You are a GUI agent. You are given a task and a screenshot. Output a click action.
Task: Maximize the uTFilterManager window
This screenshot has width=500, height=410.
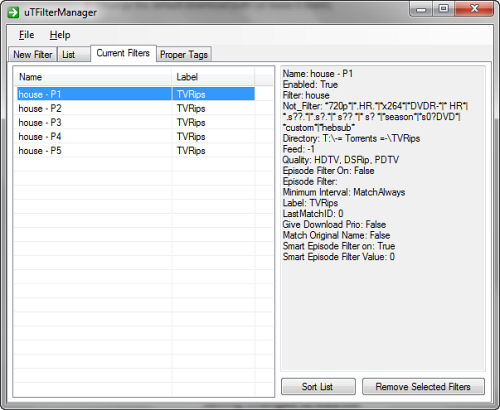point(443,9)
